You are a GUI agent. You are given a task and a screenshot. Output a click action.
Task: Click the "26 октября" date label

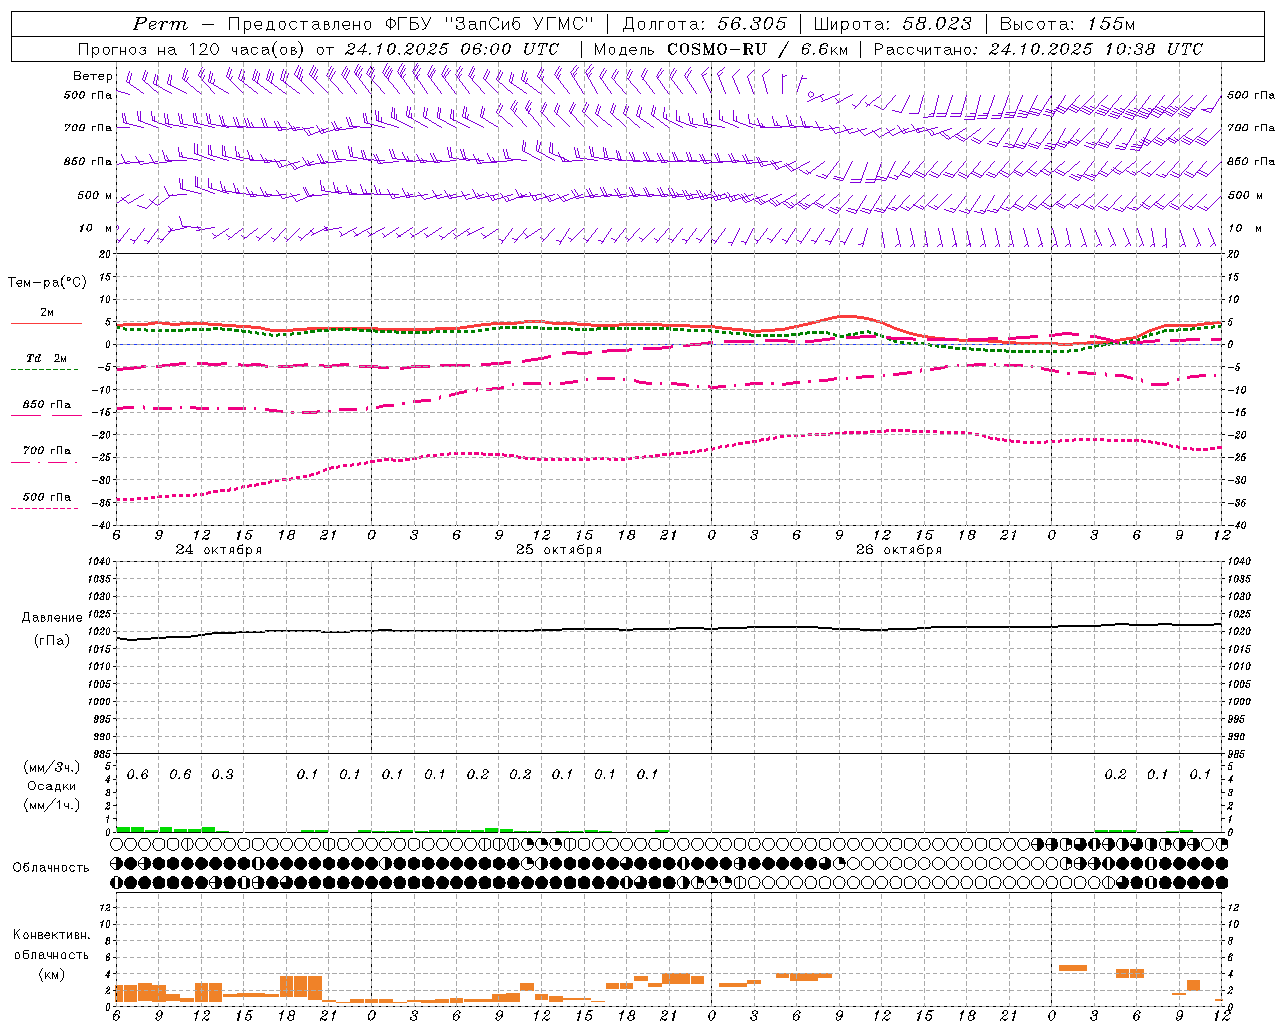coord(899,550)
